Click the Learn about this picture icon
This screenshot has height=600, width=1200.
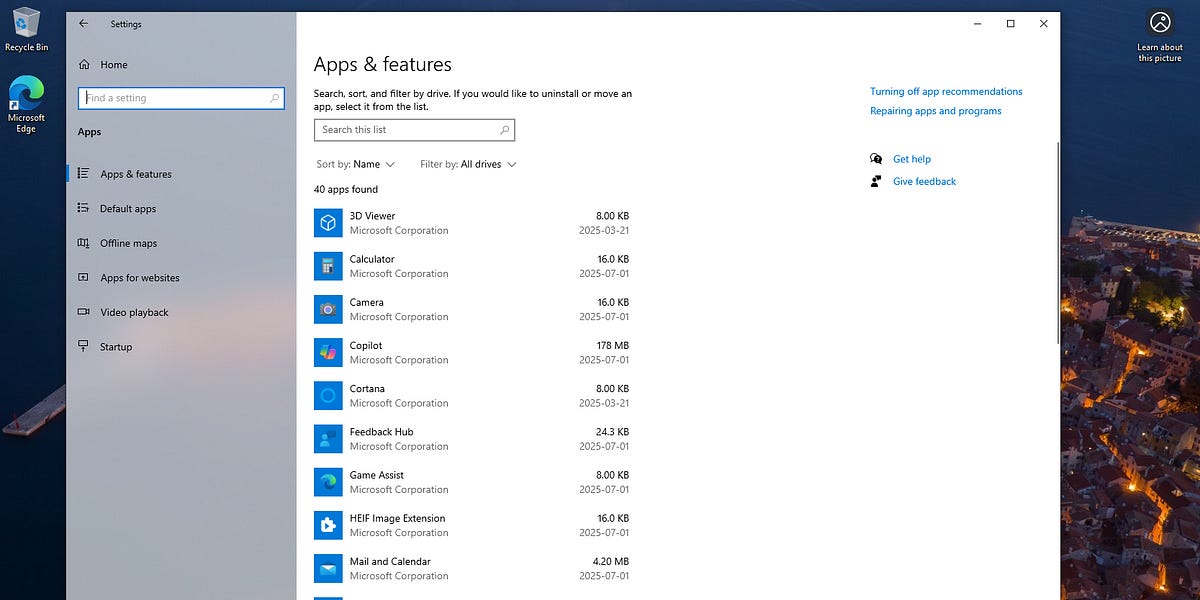[x=1159, y=22]
